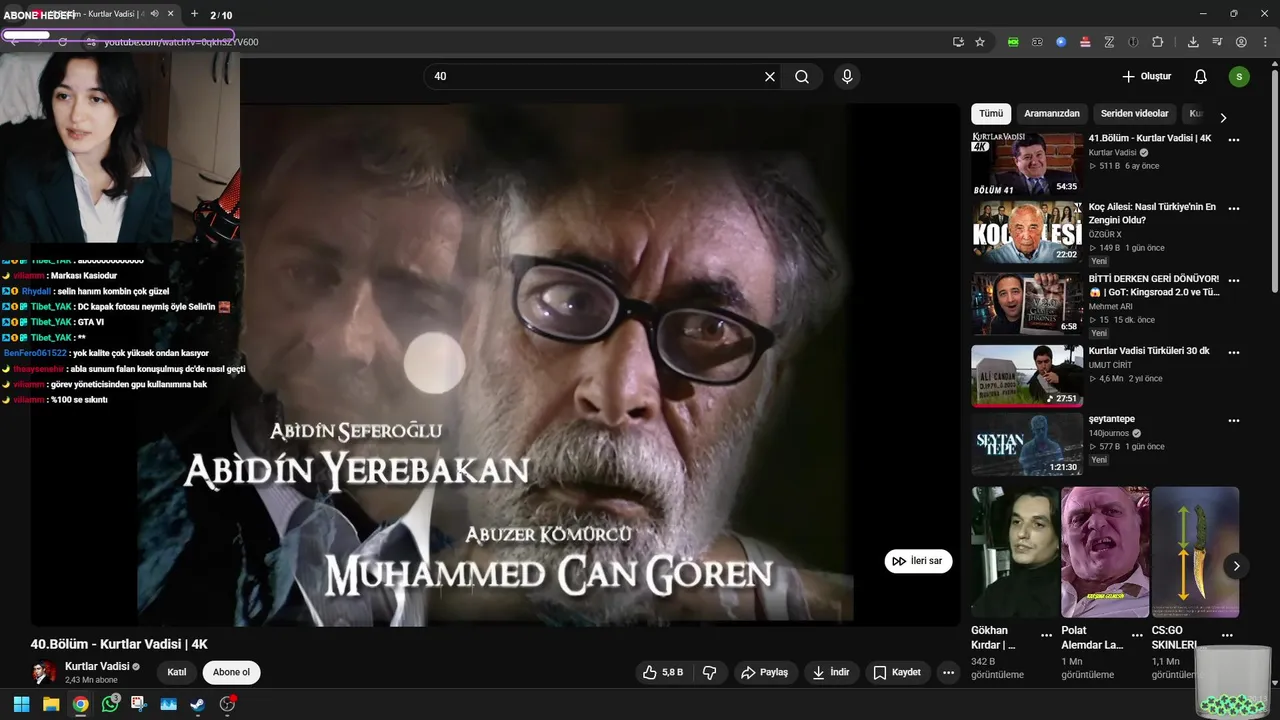Open 41.Bölüm video thumbnail
1280x720 pixels.
(1027, 163)
